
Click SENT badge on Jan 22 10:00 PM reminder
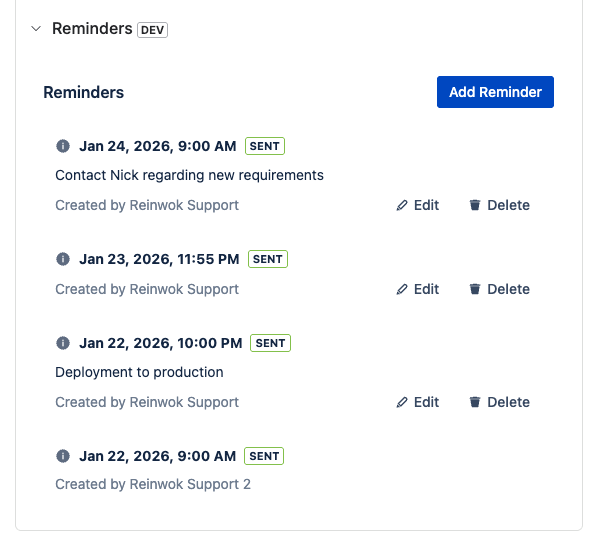[270, 343]
